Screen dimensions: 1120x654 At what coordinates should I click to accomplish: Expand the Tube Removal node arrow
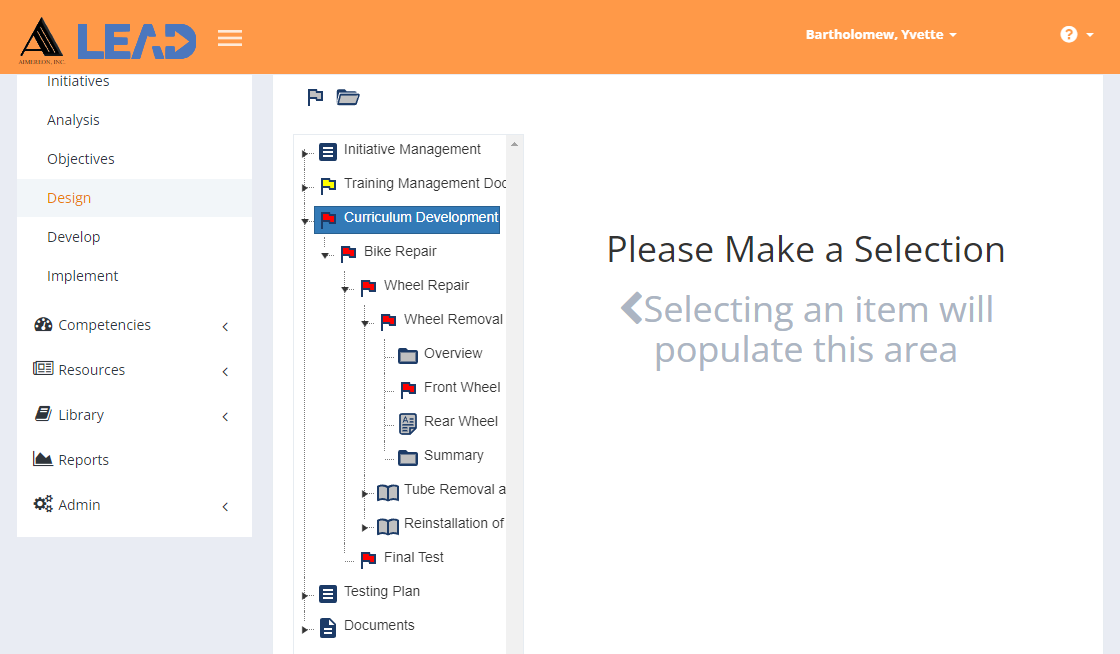tap(364, 493)
